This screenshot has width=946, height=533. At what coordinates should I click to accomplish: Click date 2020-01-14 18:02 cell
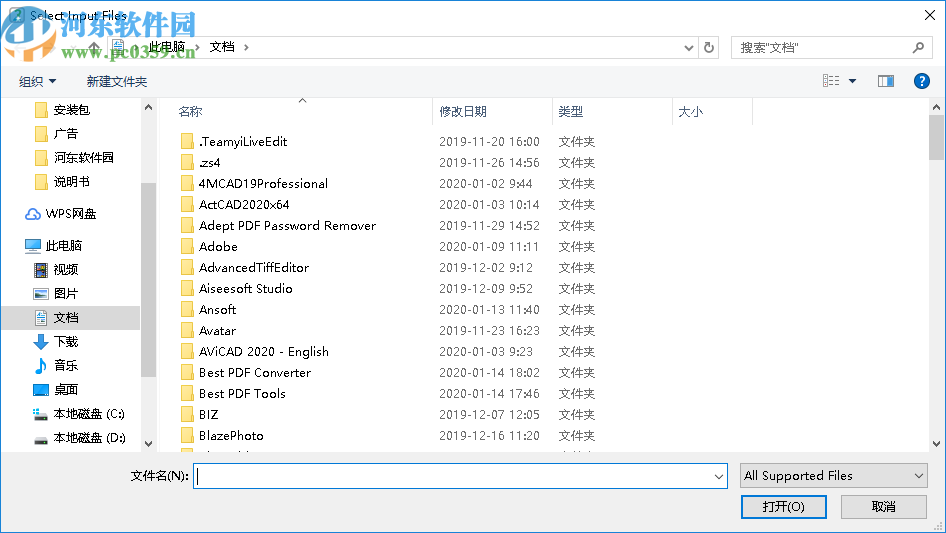coord(489,373)
